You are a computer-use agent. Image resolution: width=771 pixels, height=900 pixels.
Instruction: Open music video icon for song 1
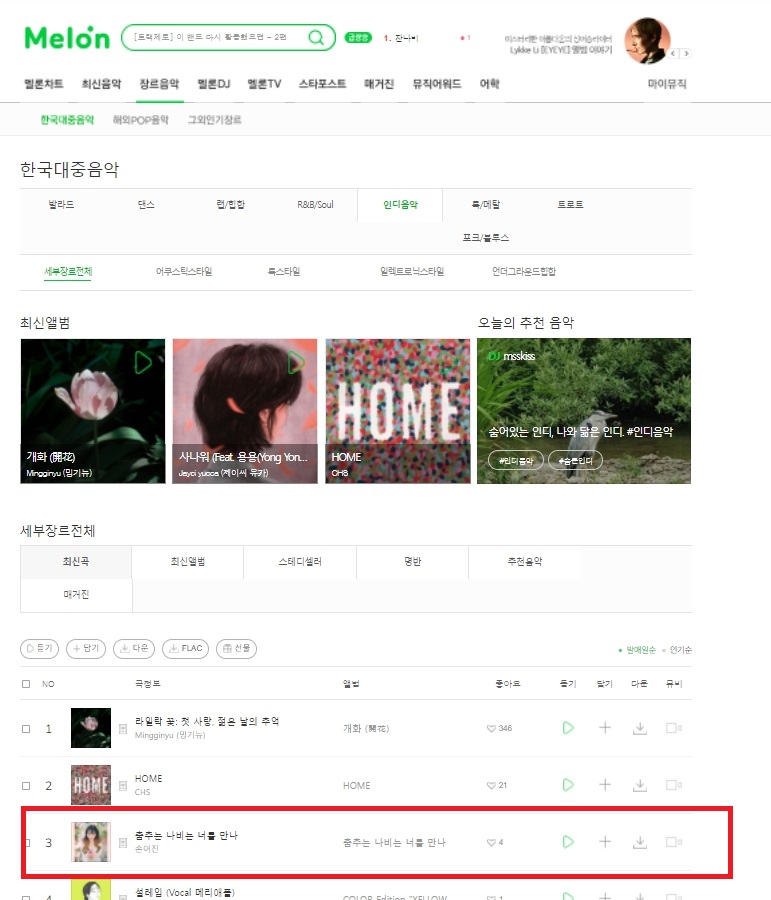(x=673, y=728)
